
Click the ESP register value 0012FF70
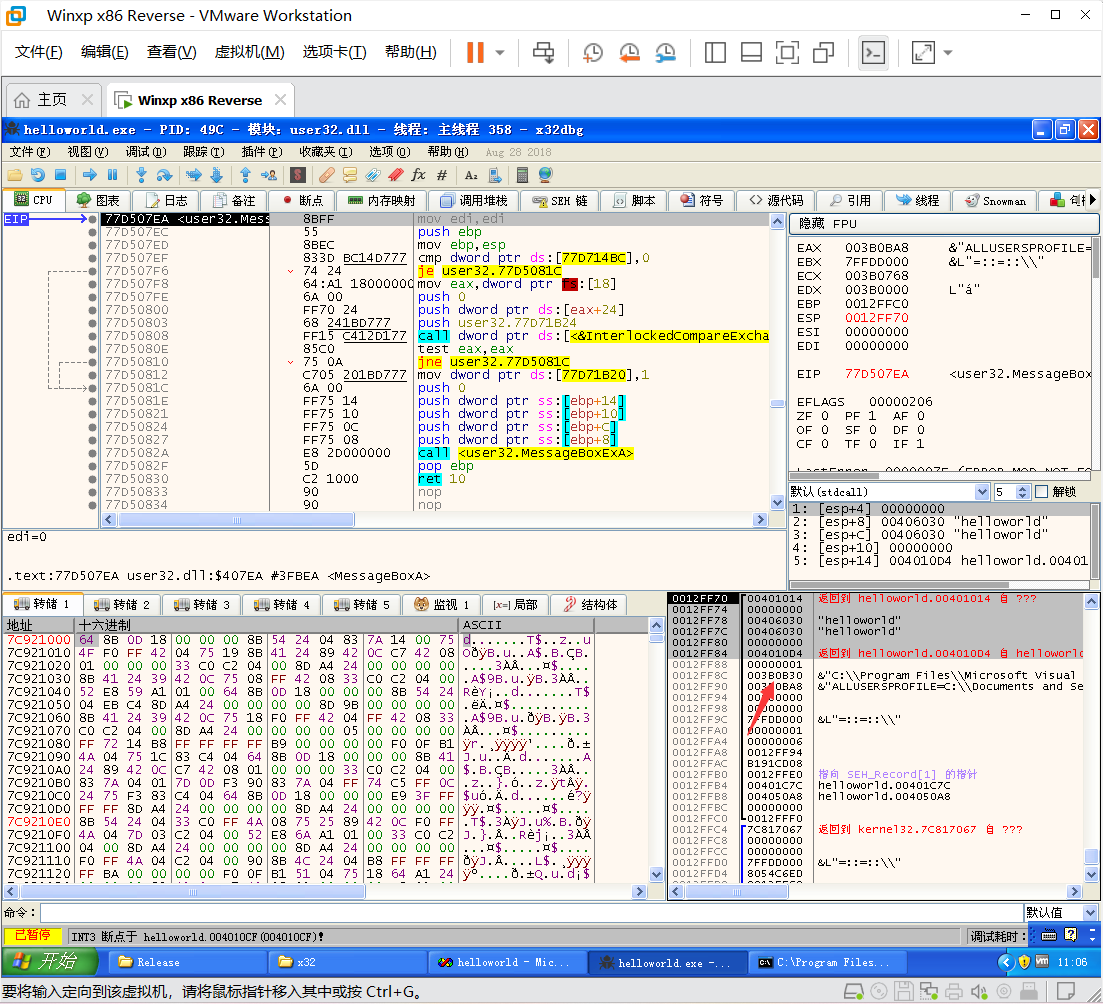click(876, 318)
